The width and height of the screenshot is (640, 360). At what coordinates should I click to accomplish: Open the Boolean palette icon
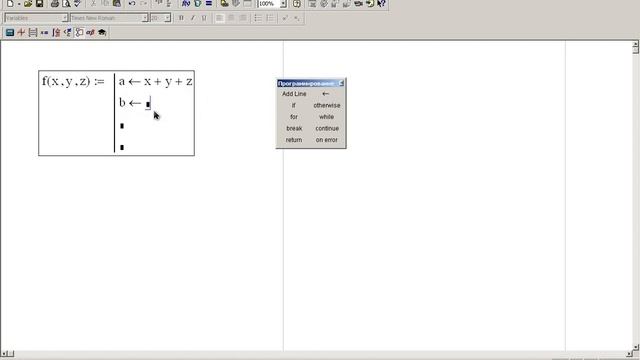click(68, 32)
